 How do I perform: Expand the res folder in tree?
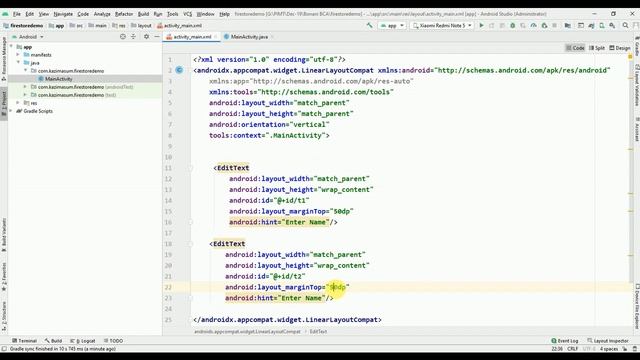(x=18, y=103)
